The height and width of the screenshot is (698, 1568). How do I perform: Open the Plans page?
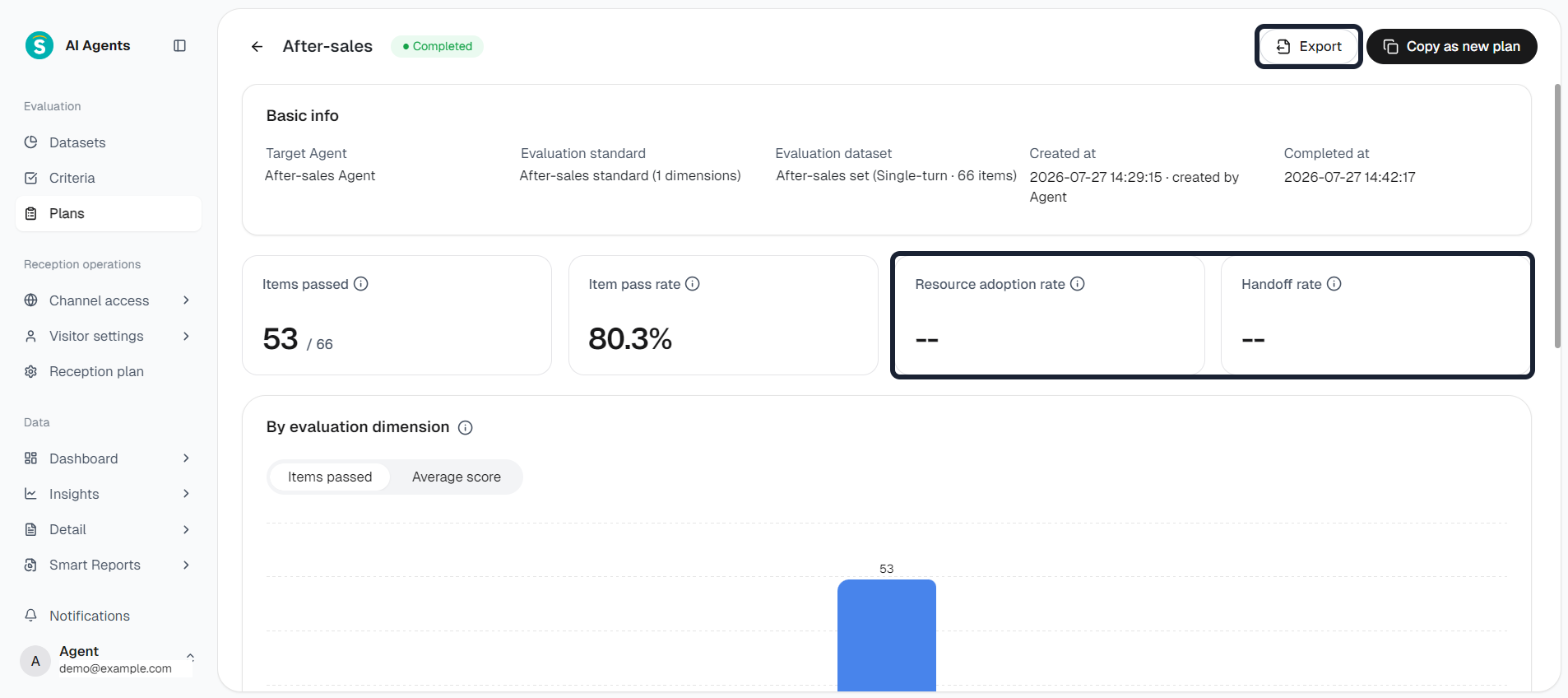coord(108,213)
